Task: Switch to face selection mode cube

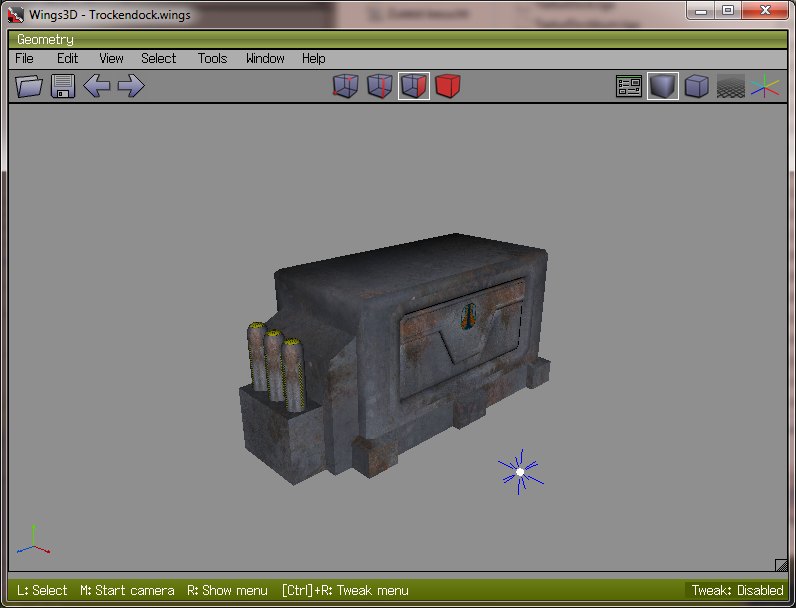Action: click(413, 87)
